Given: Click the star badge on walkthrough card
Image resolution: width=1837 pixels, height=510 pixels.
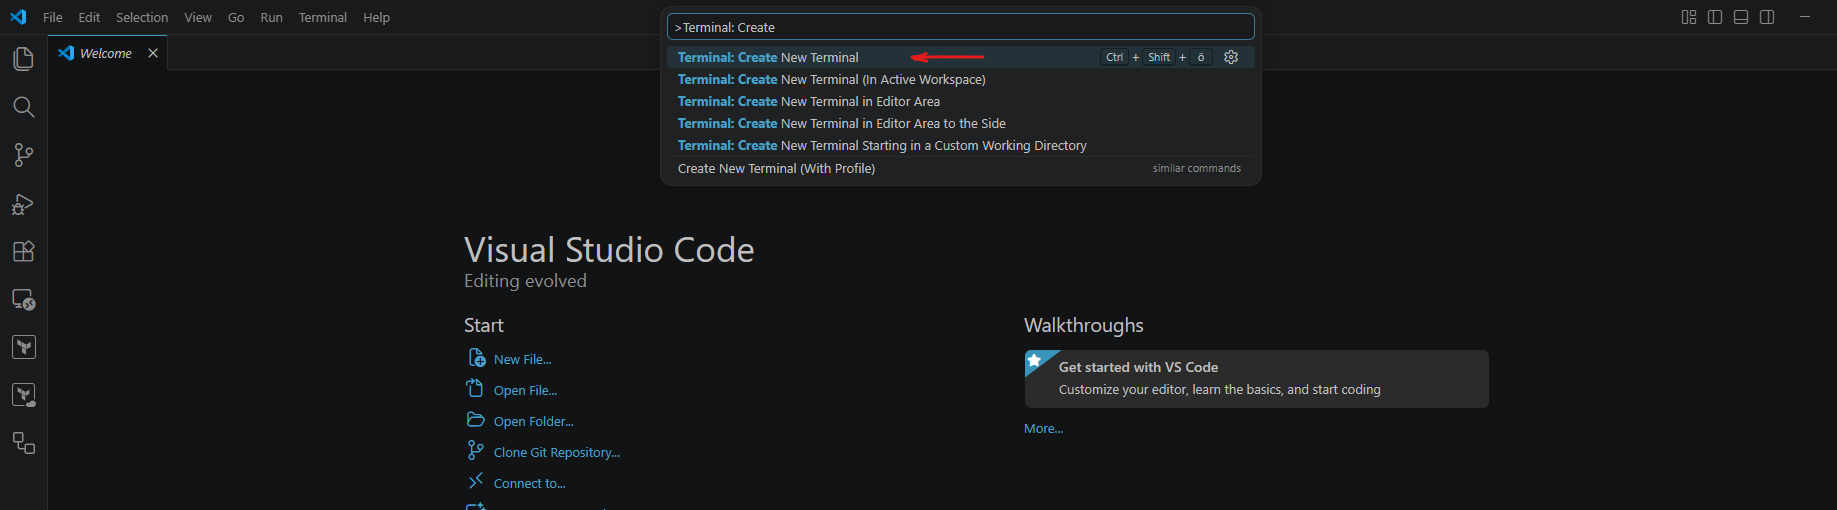Looking at the screenshot, I should 1035,360.
